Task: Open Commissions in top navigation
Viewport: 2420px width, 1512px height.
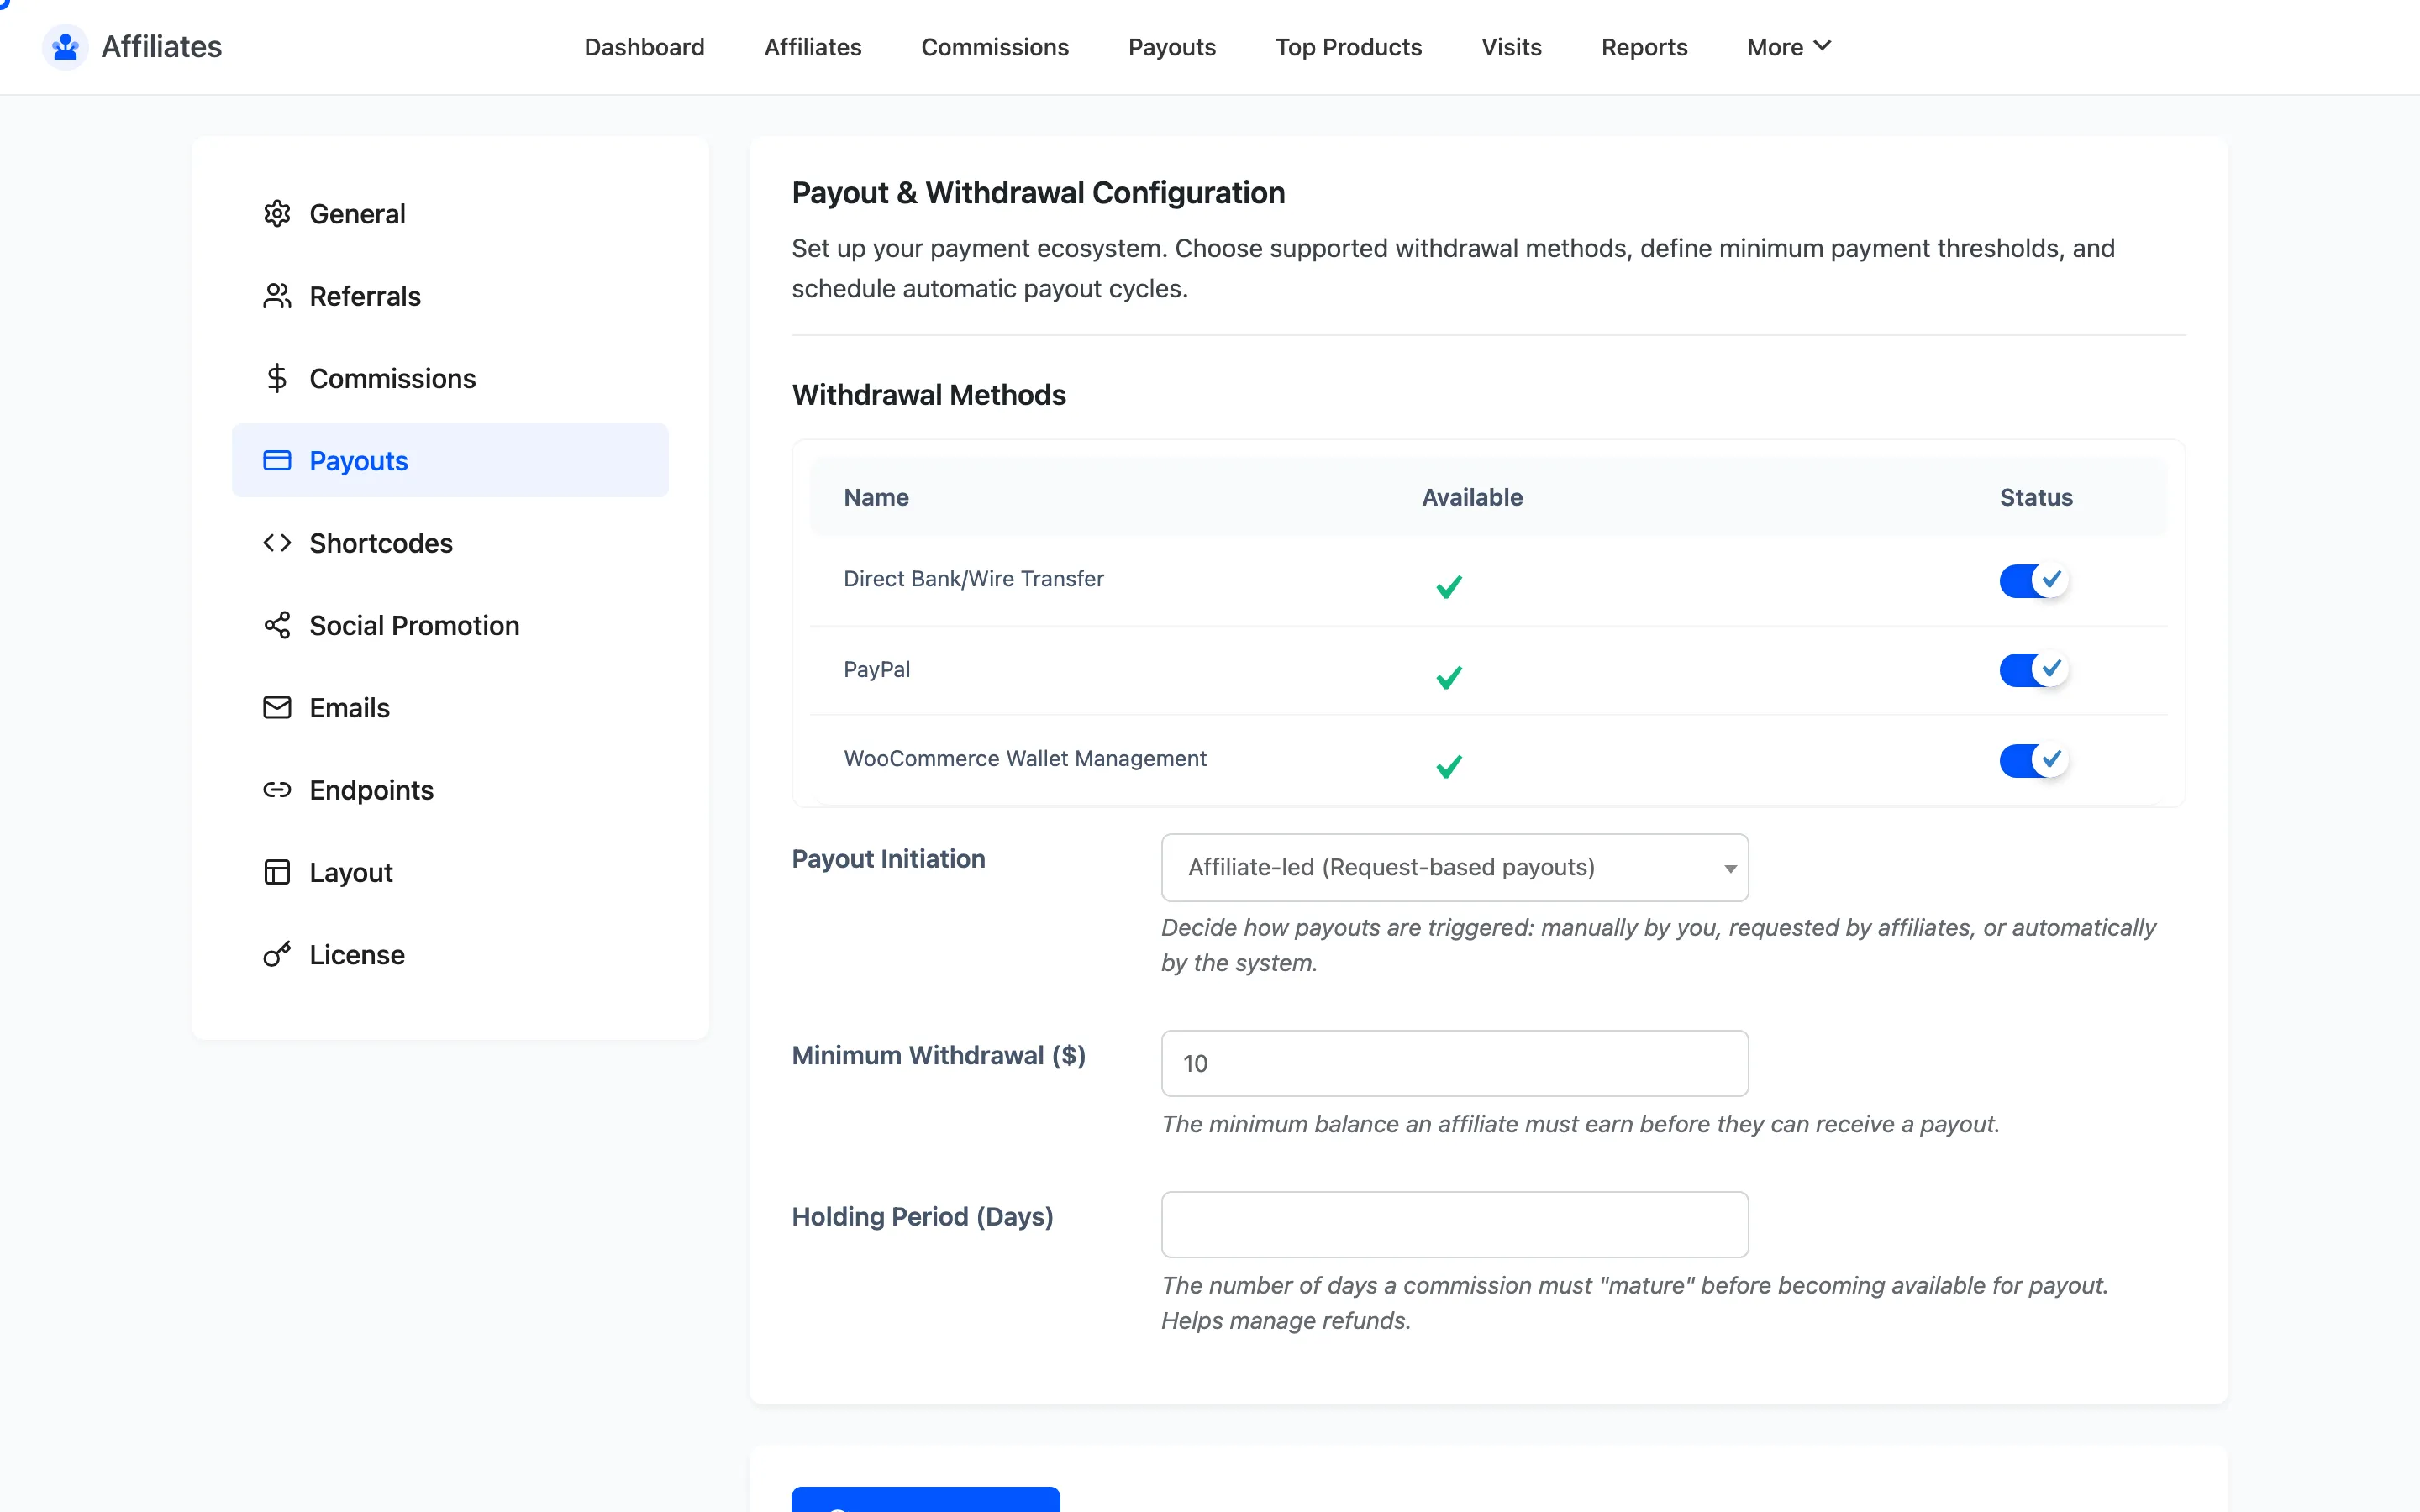Action: point(994,47)
